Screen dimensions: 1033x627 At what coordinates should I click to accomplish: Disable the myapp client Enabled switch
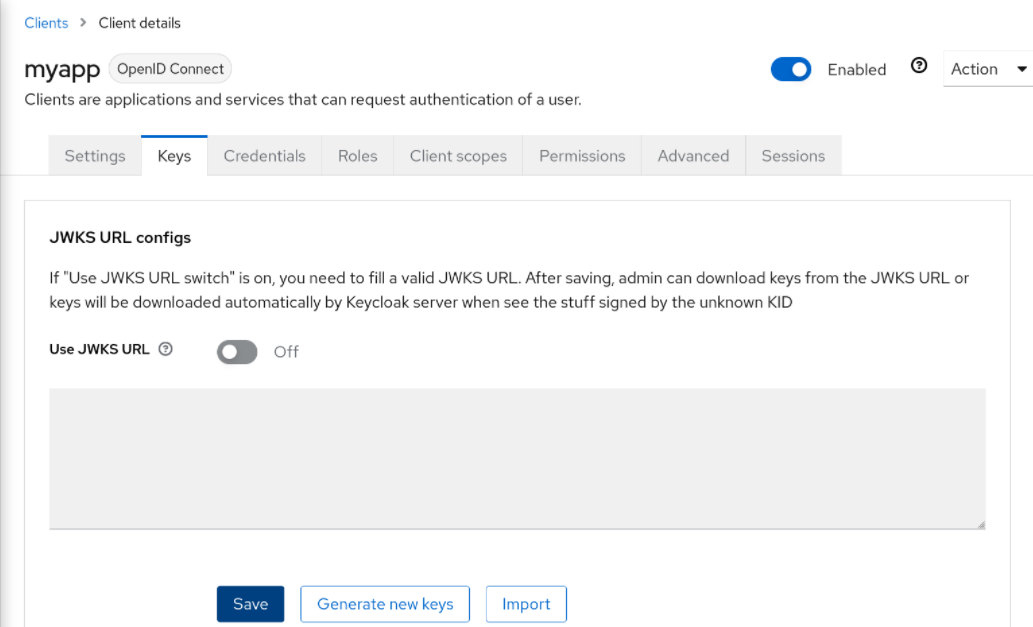[x=790, y=69]
